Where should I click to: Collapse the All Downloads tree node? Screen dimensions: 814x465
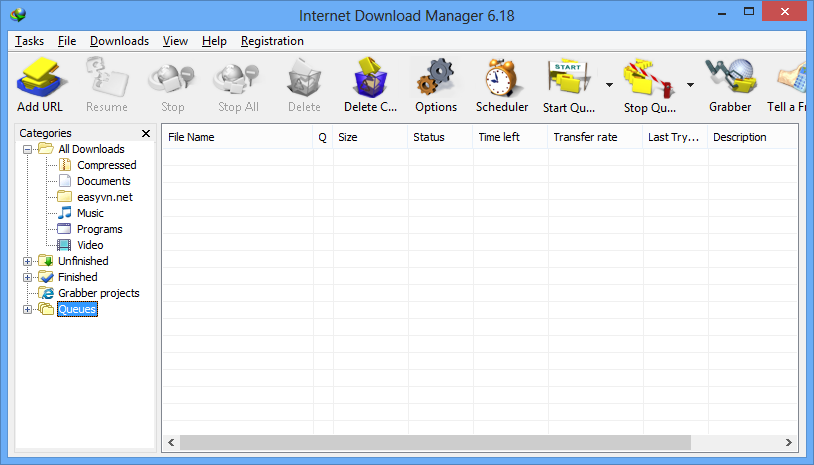point(28,149)
